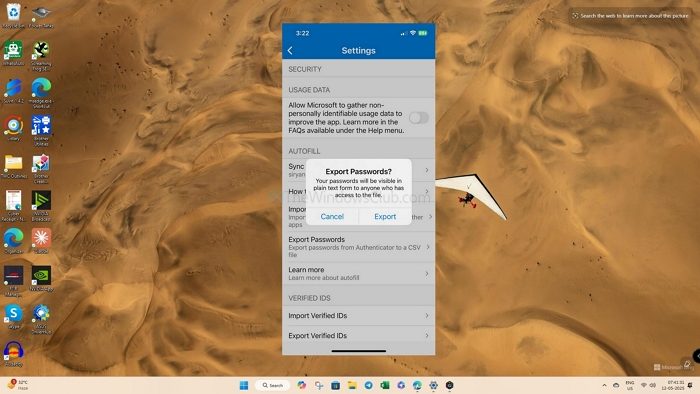Click the VERIFIED IDS section header
This screenshot has height=394, width=700.
coord(309,298)
